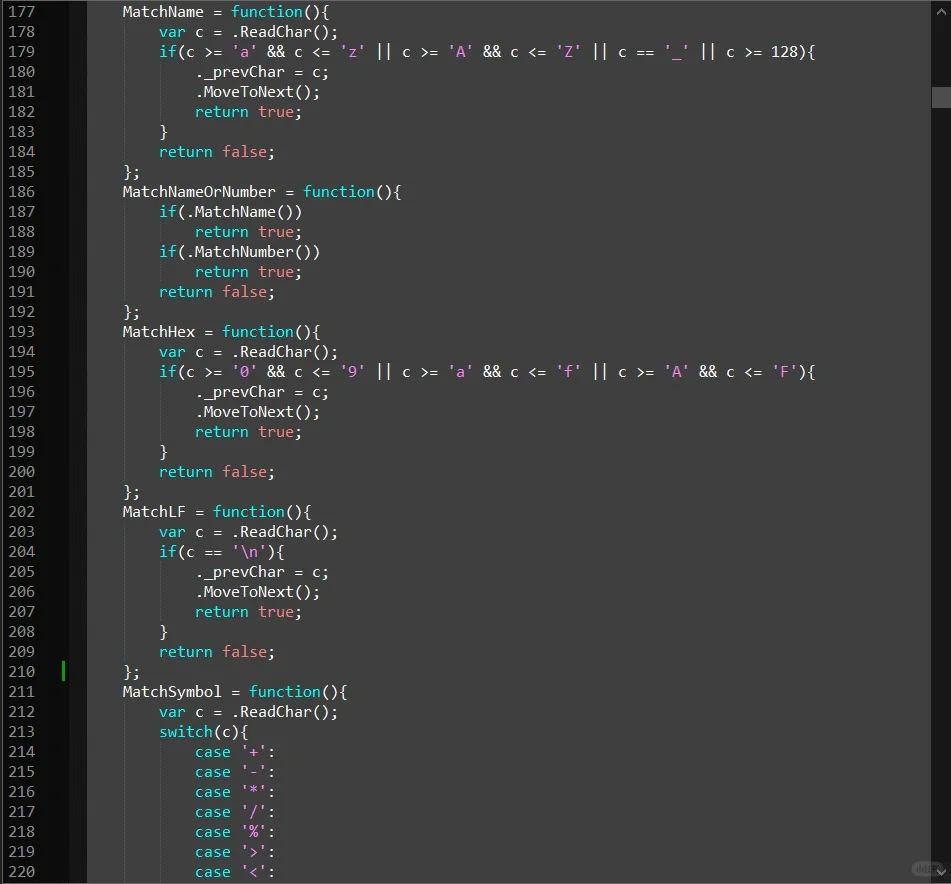Click '.MoveToNext();' on line 206
The image size is (951, 884).
click(x=257, y=592)
